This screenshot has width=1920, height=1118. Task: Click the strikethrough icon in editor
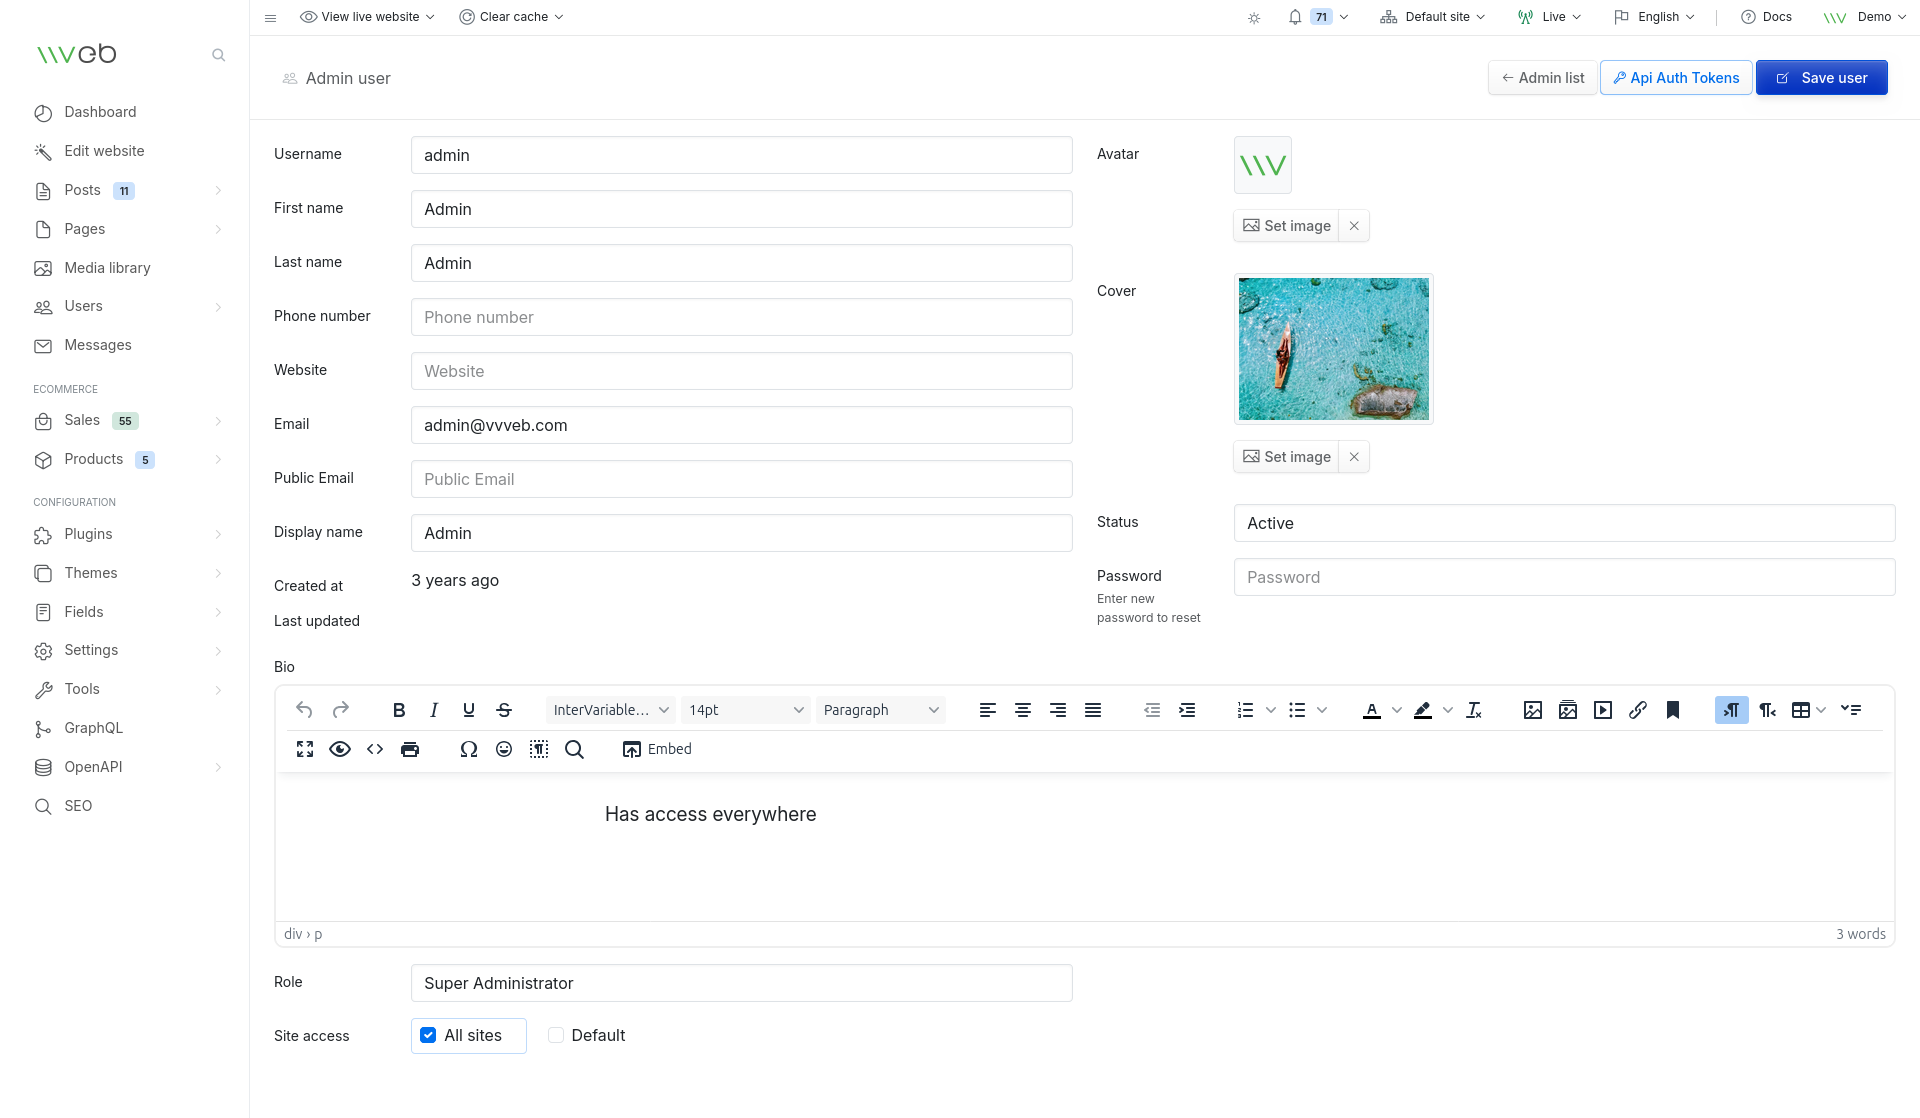pos(504,710)
